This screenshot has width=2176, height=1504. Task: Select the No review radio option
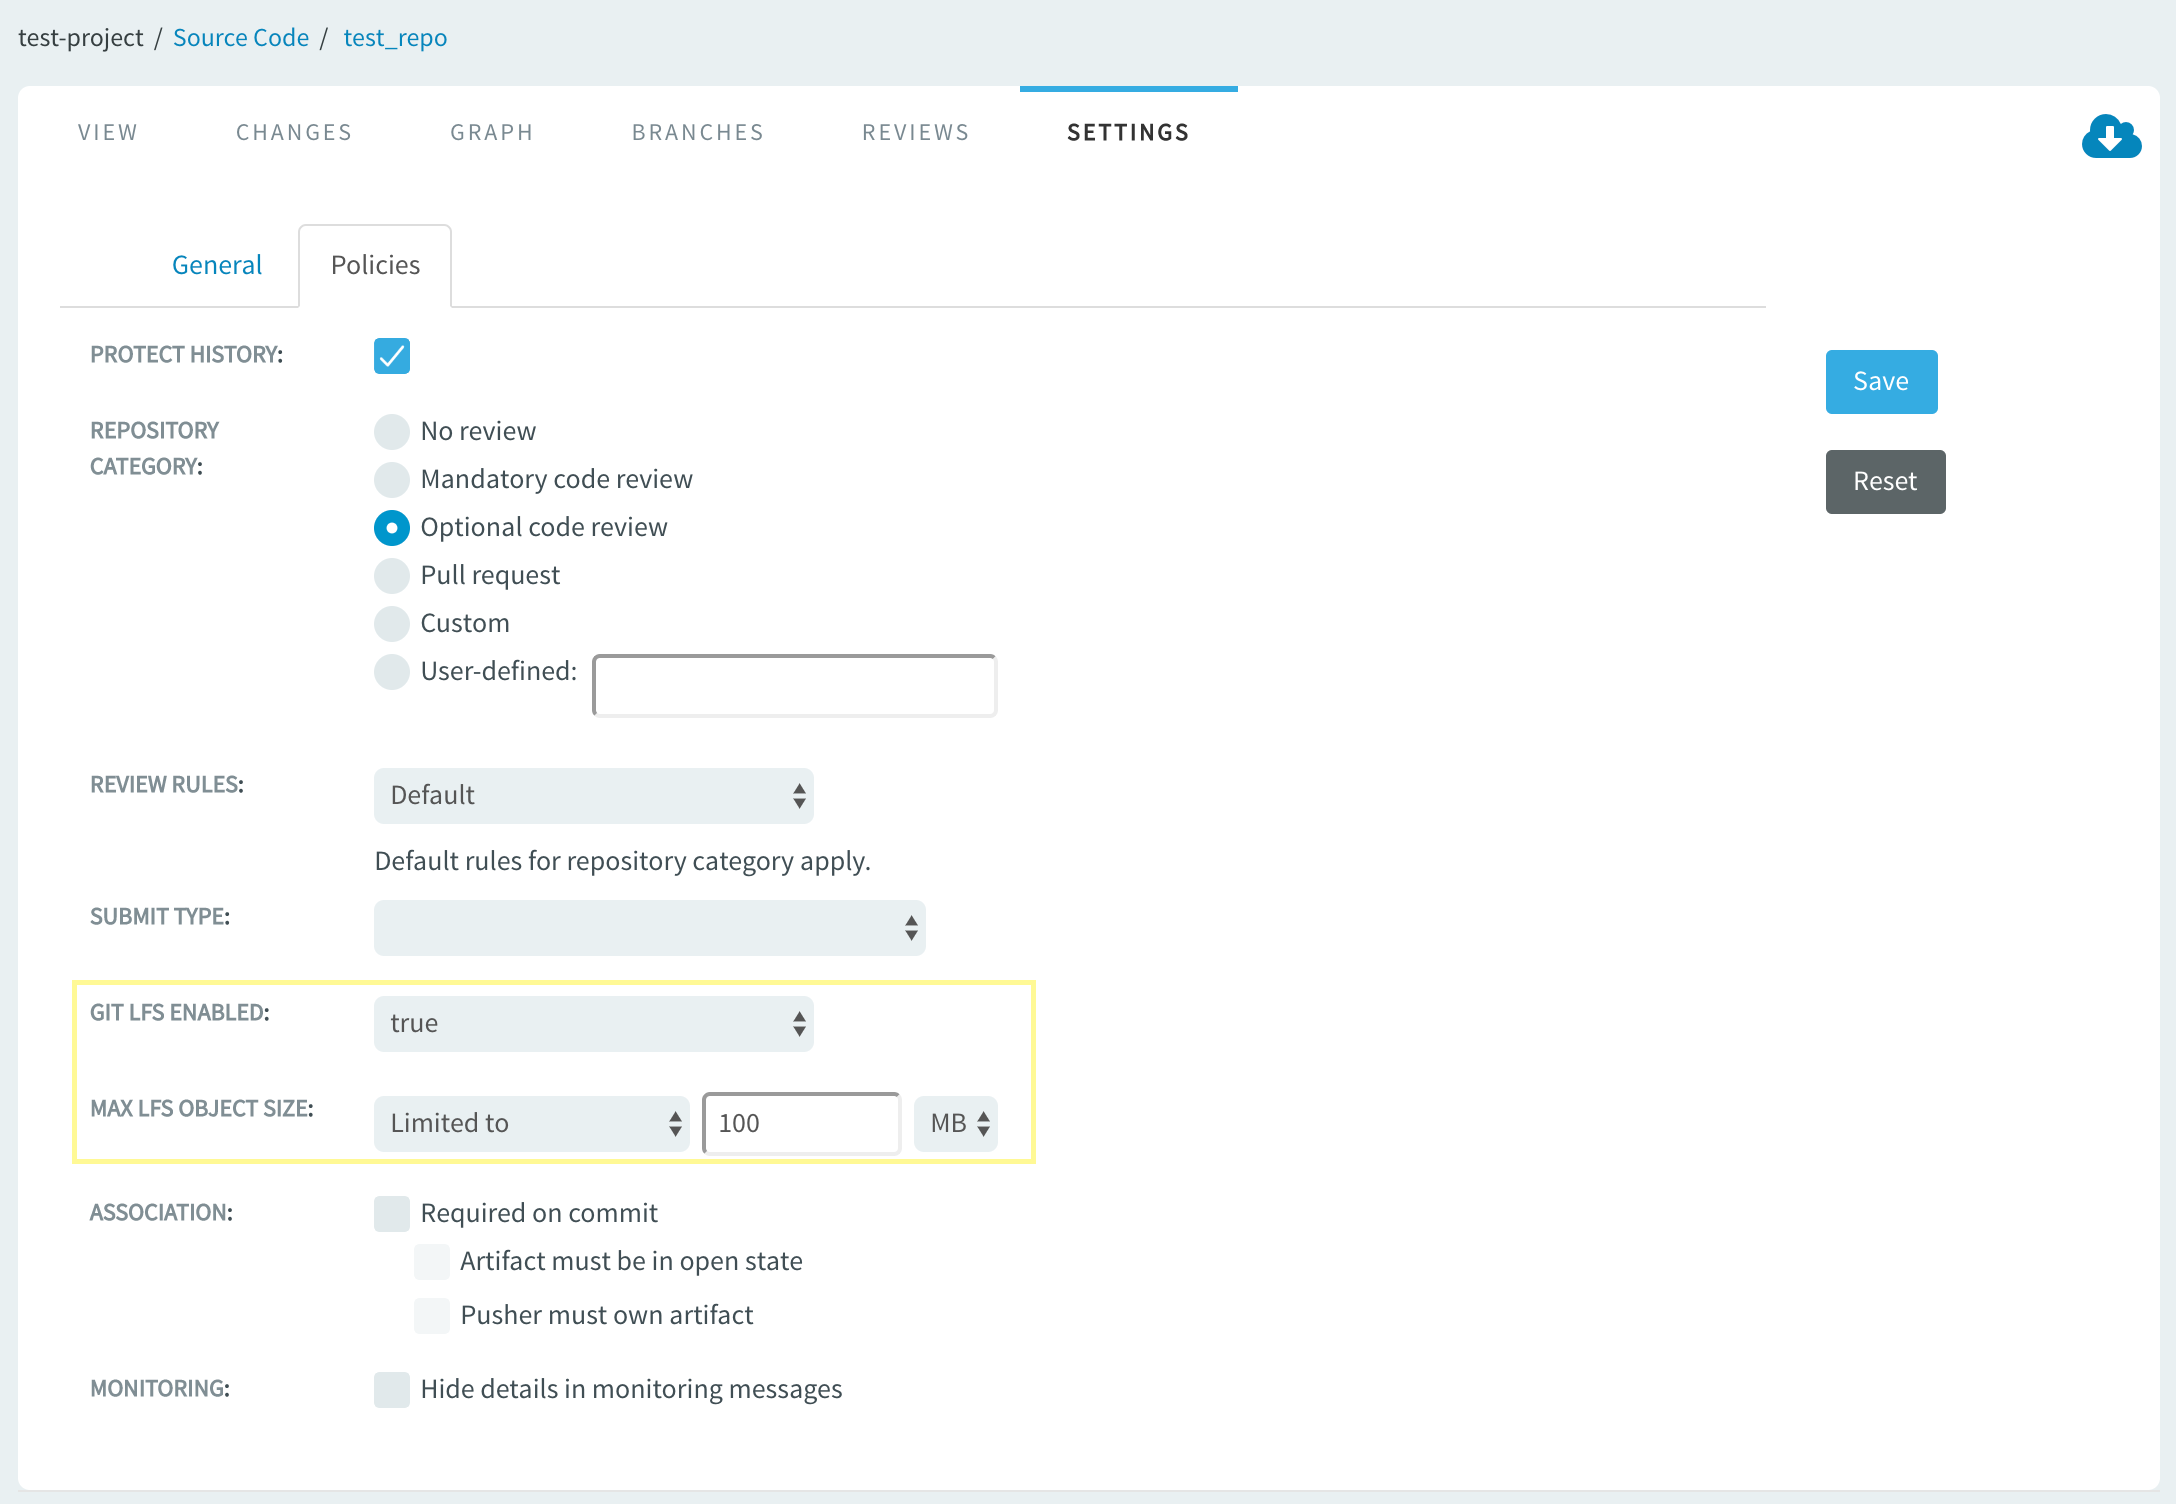pyautogui.click(x=392, y=432)
